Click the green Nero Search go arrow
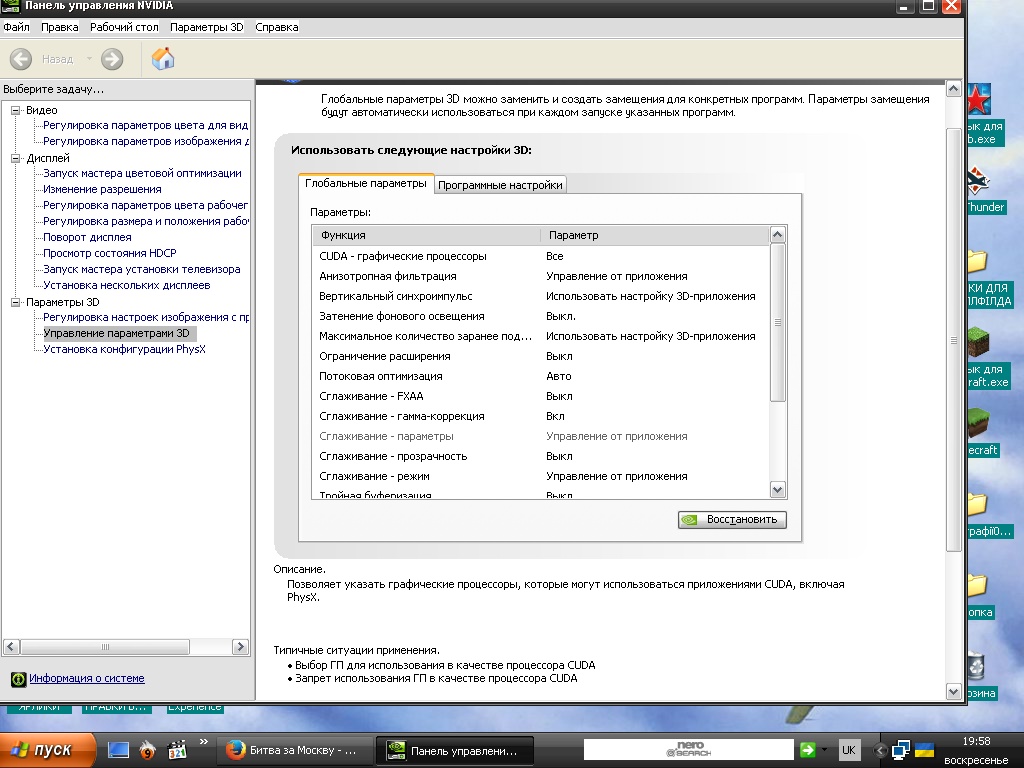 [808, 750]
